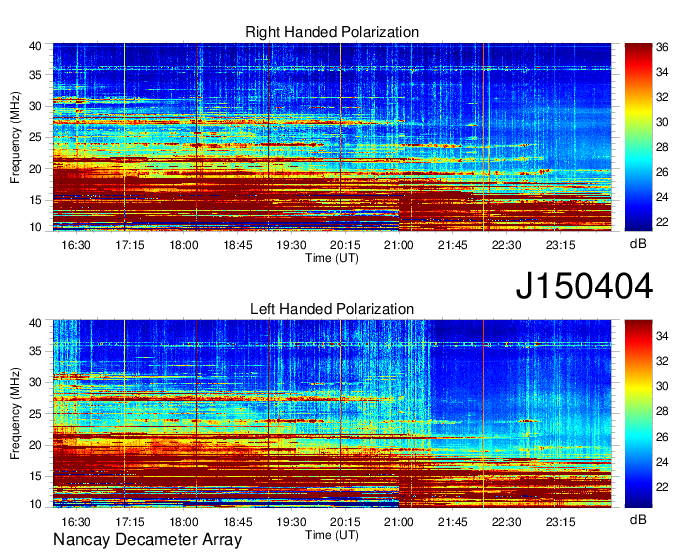Image resolution: width=680 pixels, height=552 pixels.
Task: Click "Time (UT)" label under Right Handed plot
Action: coord(332,258)
